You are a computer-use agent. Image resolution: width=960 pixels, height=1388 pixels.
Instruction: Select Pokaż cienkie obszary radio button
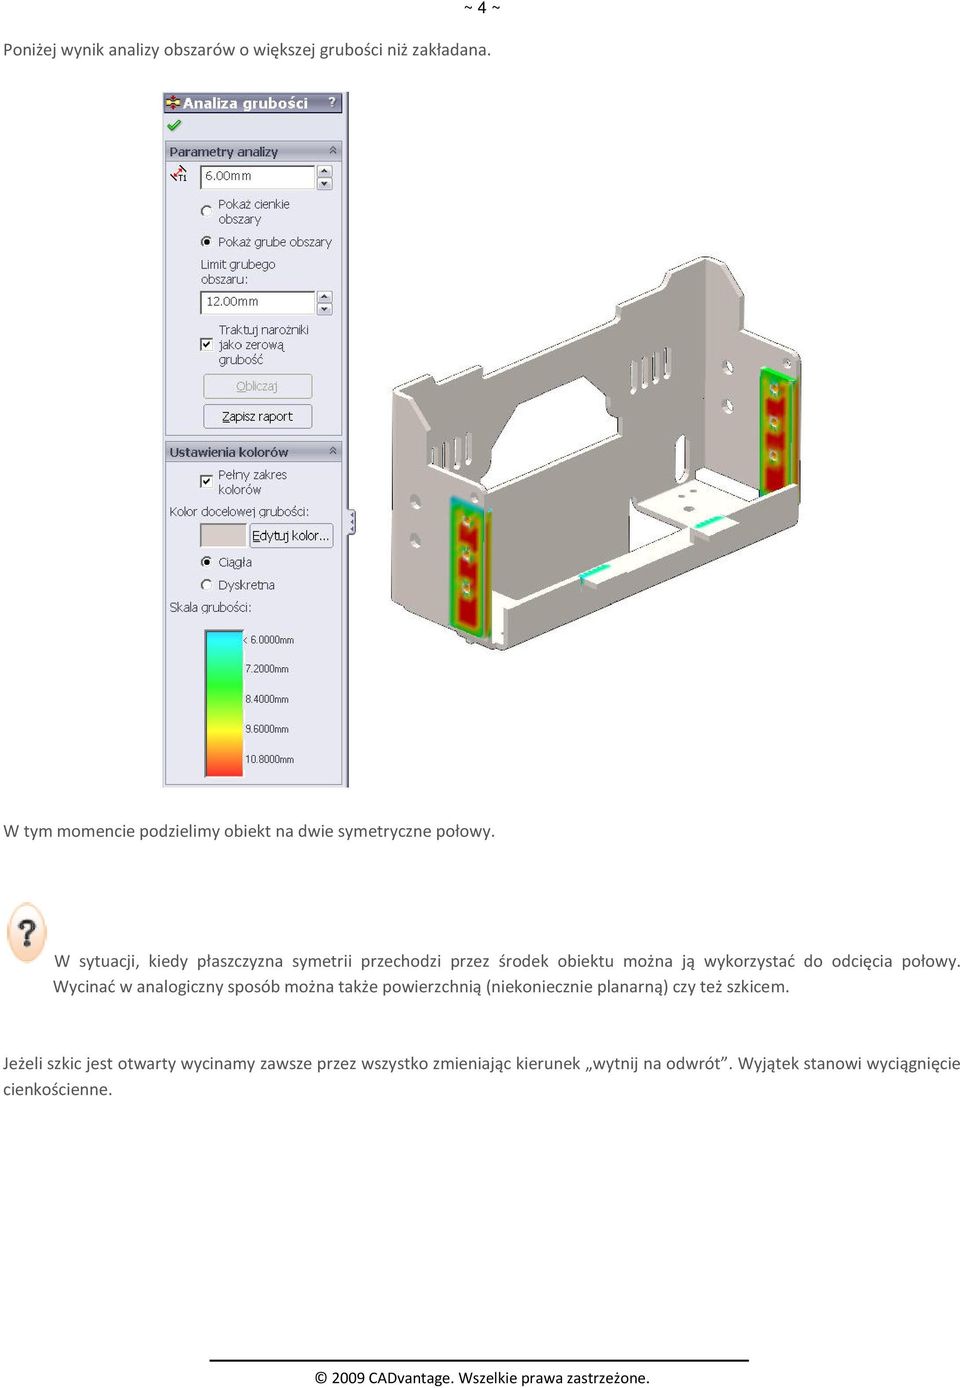pyautogui.click(x=206, y=211)
